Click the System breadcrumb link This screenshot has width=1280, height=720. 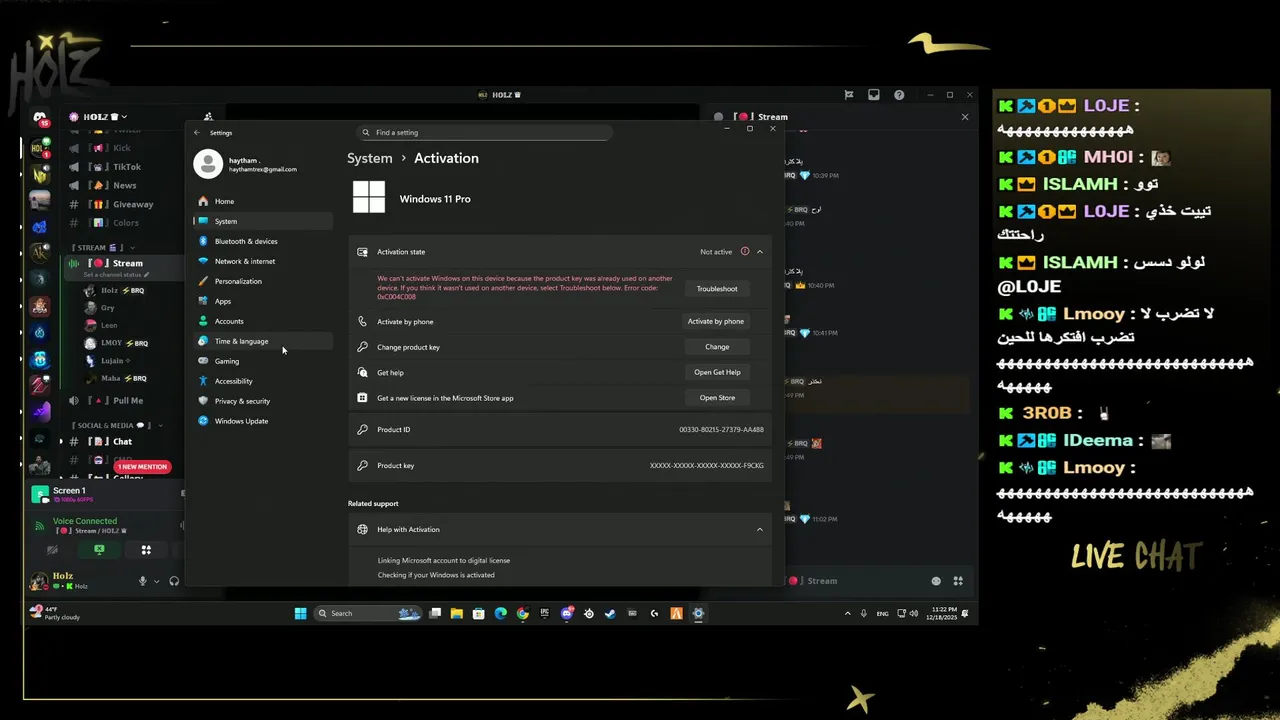click(x=369, y=158)
